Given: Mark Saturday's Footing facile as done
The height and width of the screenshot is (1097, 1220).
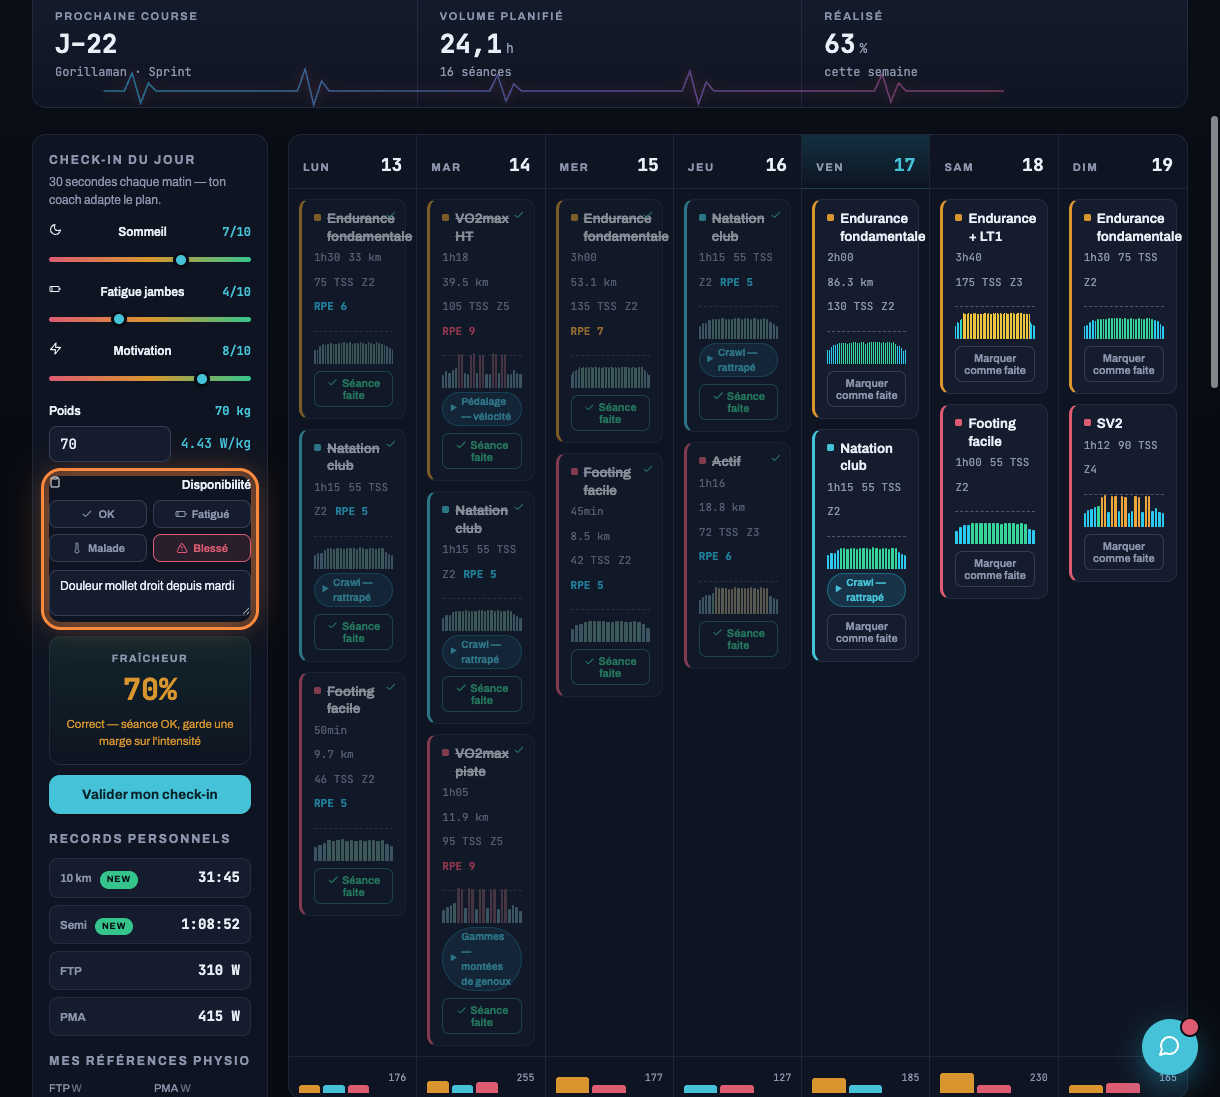Looking at the screenshot, I should tap(995, 570).
